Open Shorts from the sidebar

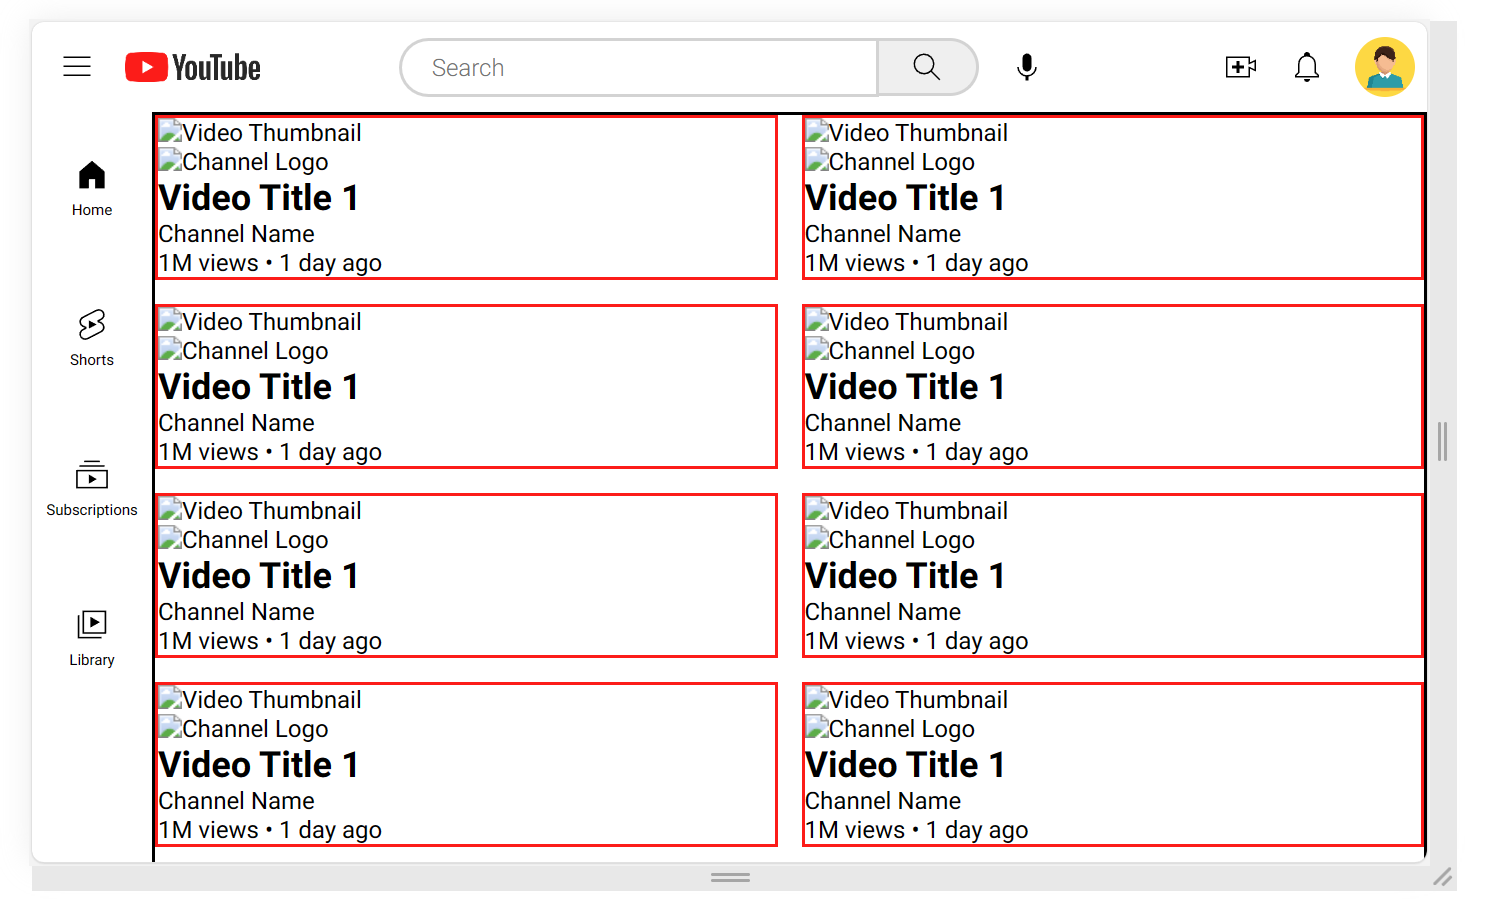coord(92,338)
